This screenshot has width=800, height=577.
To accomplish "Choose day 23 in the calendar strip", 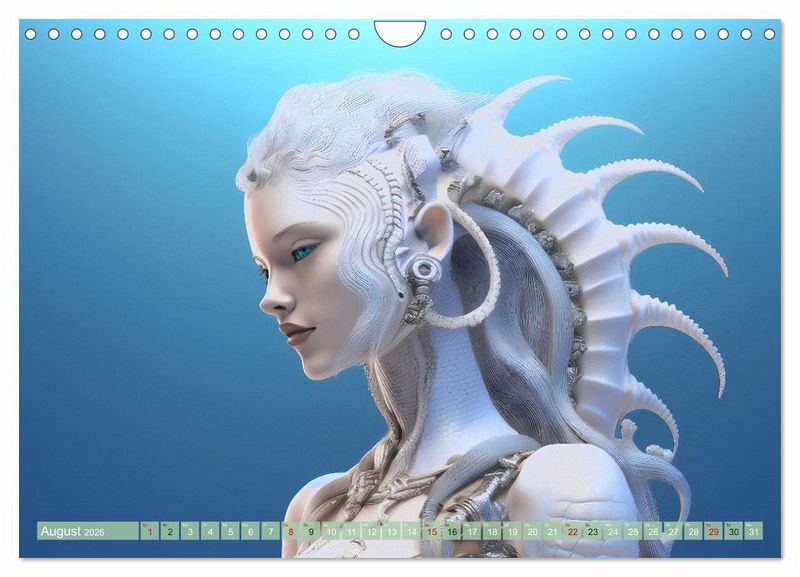I will coord(593,532).
